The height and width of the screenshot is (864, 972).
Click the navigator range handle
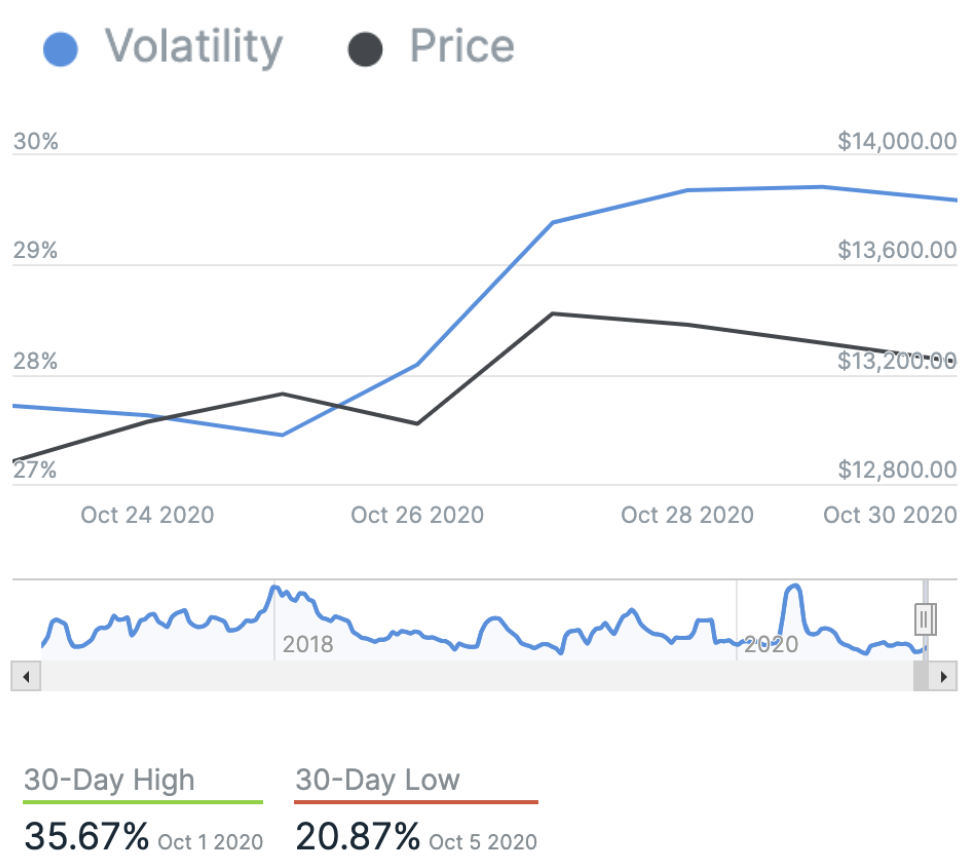tap(925, 620)
